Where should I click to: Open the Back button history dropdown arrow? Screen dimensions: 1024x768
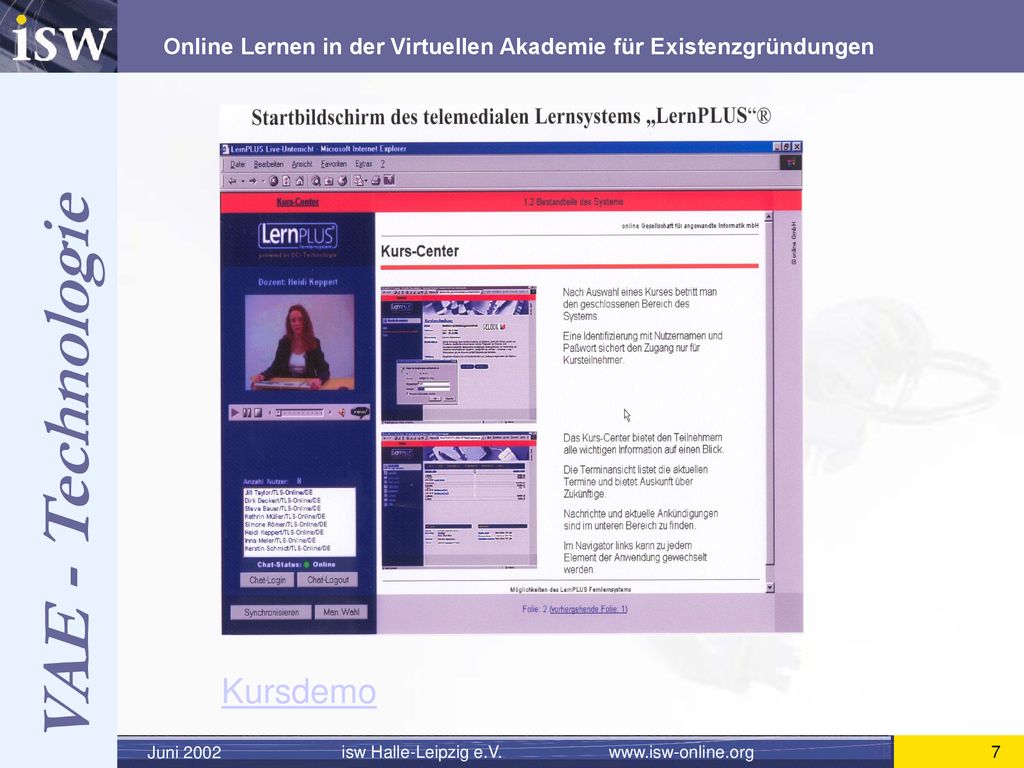[x=243, y=181]
